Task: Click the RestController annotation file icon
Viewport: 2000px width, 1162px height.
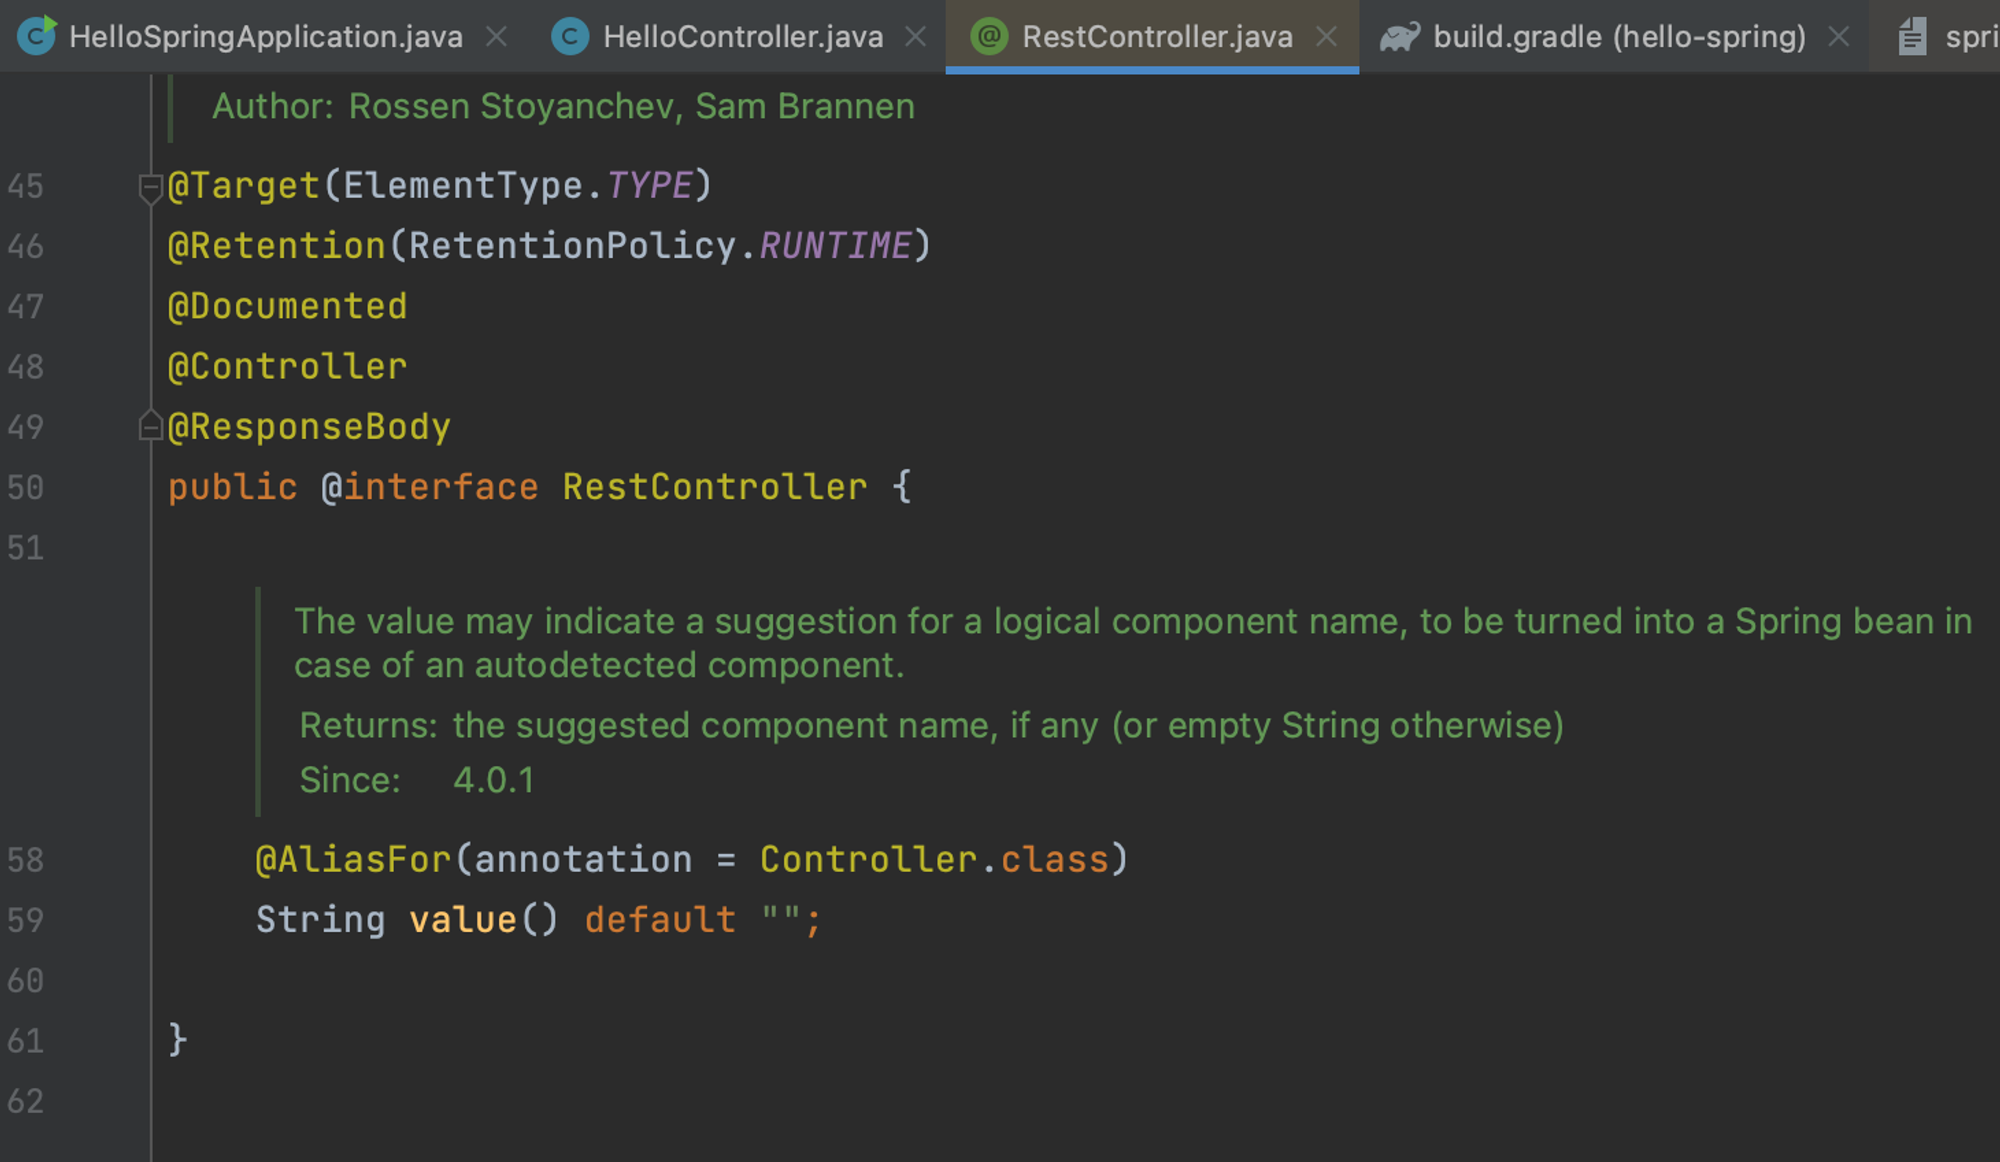Action: point(989,37)
